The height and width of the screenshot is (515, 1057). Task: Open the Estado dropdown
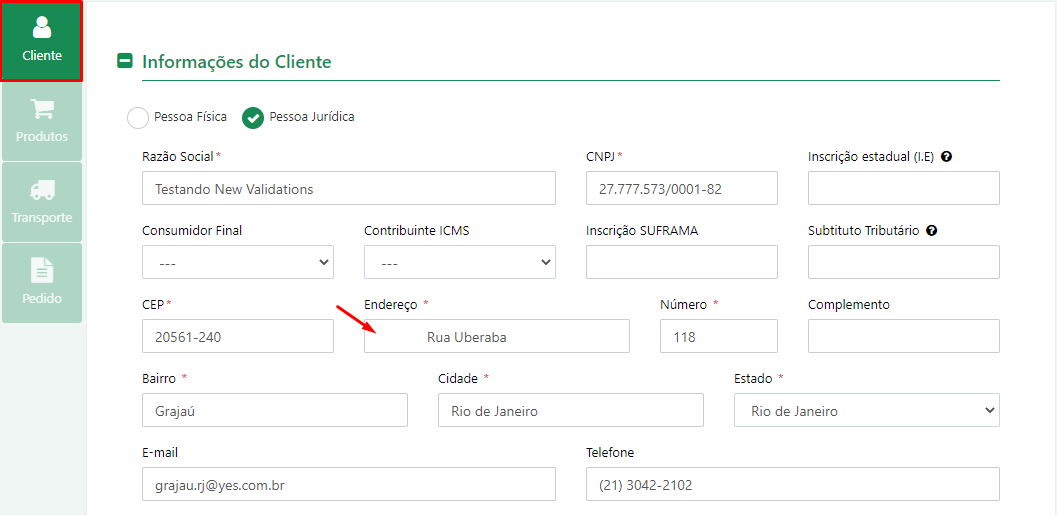click(867, 411)
